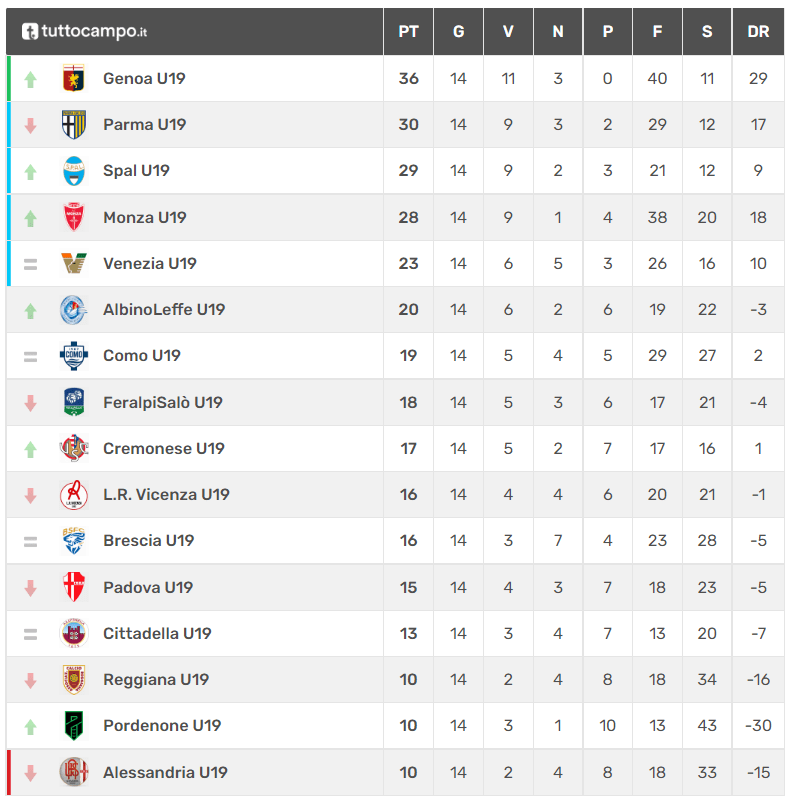
Task: Click the red down arrow beside Parma U19
Action: 31,125
